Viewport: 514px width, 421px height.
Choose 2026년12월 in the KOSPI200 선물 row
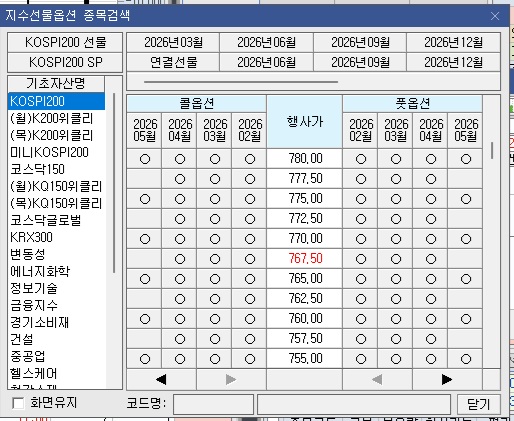click(x=453, y=42)
